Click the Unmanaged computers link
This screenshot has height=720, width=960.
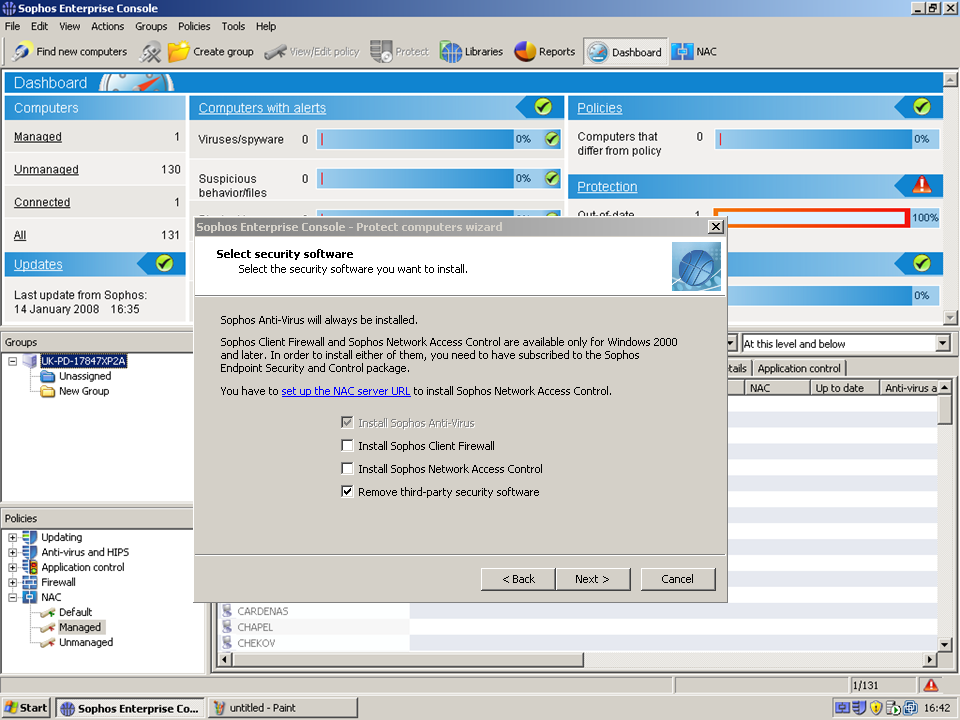pos(46,169)
